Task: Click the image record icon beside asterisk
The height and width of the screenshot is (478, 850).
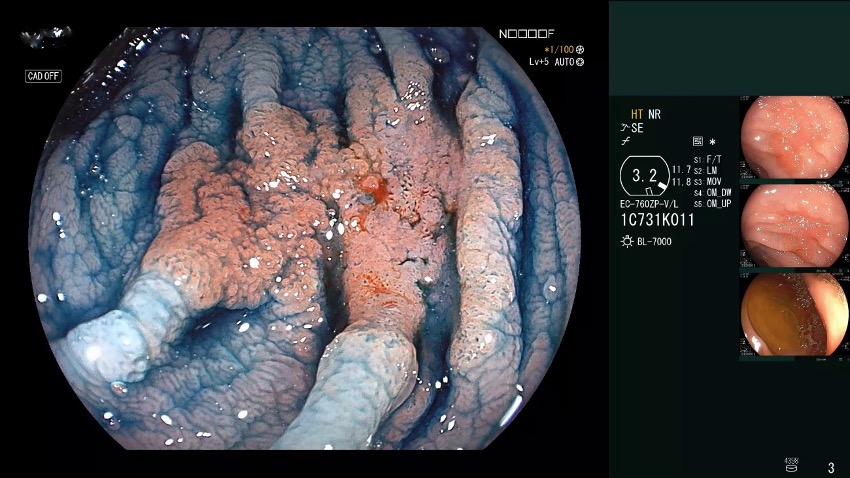Action: tap(697, 142)
